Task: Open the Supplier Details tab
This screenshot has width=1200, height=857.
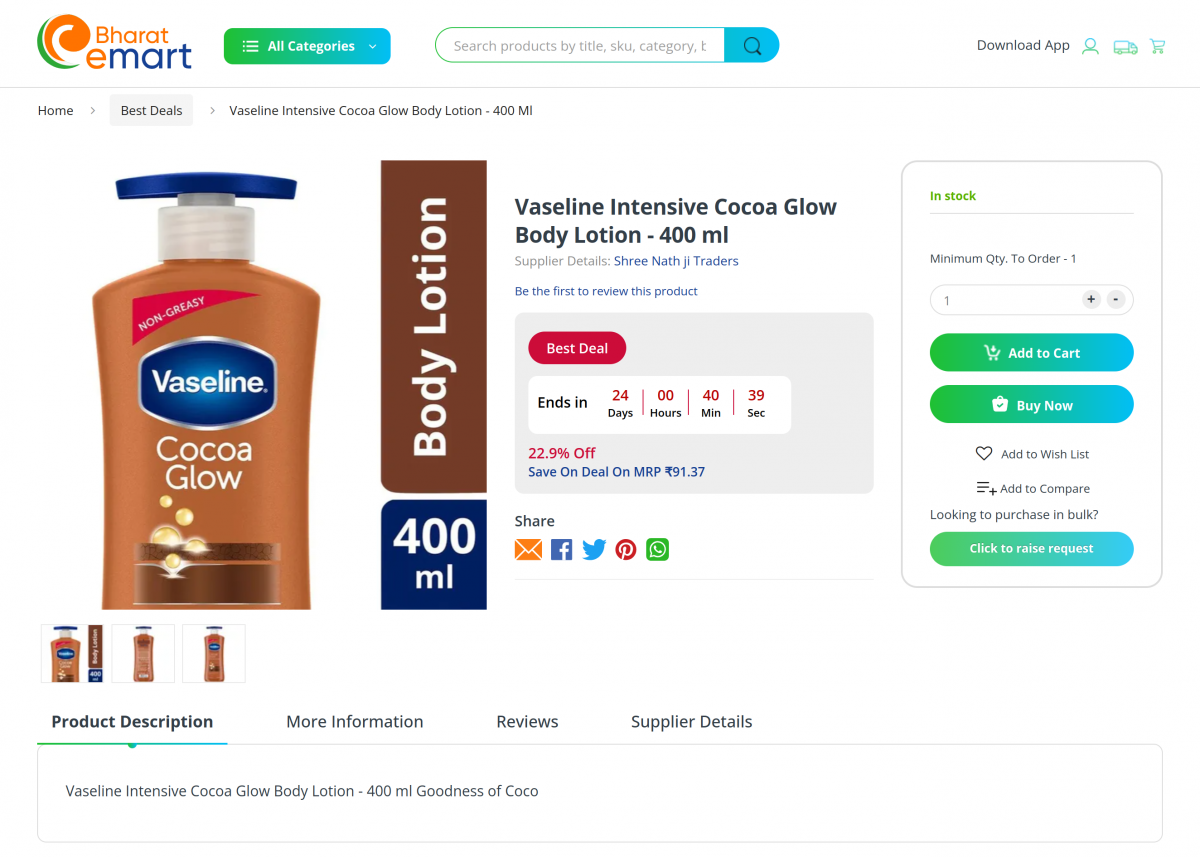Action: pyautogui.click(x=691, y=721)
